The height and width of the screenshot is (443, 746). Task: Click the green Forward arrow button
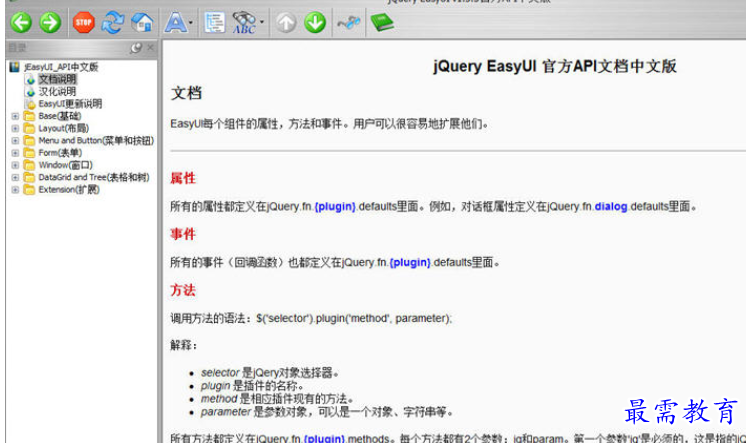[x=50, y=22]
